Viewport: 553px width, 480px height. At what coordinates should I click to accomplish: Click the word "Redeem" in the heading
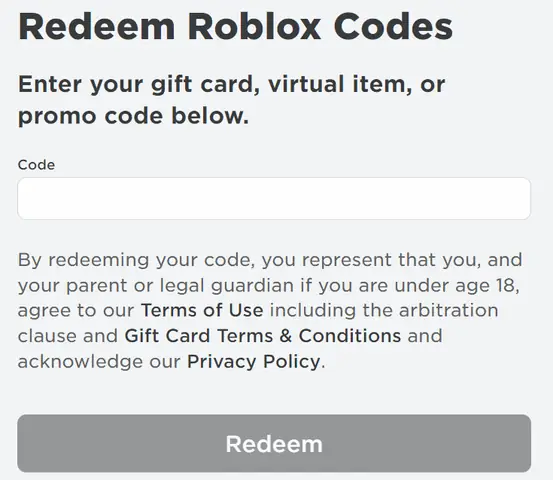pos(97,27)
